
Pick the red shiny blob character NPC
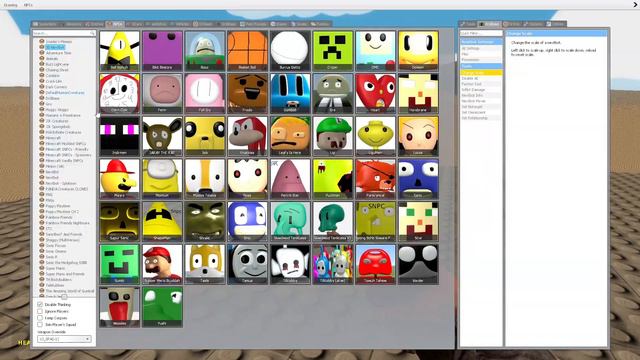[x=375, y=264]
